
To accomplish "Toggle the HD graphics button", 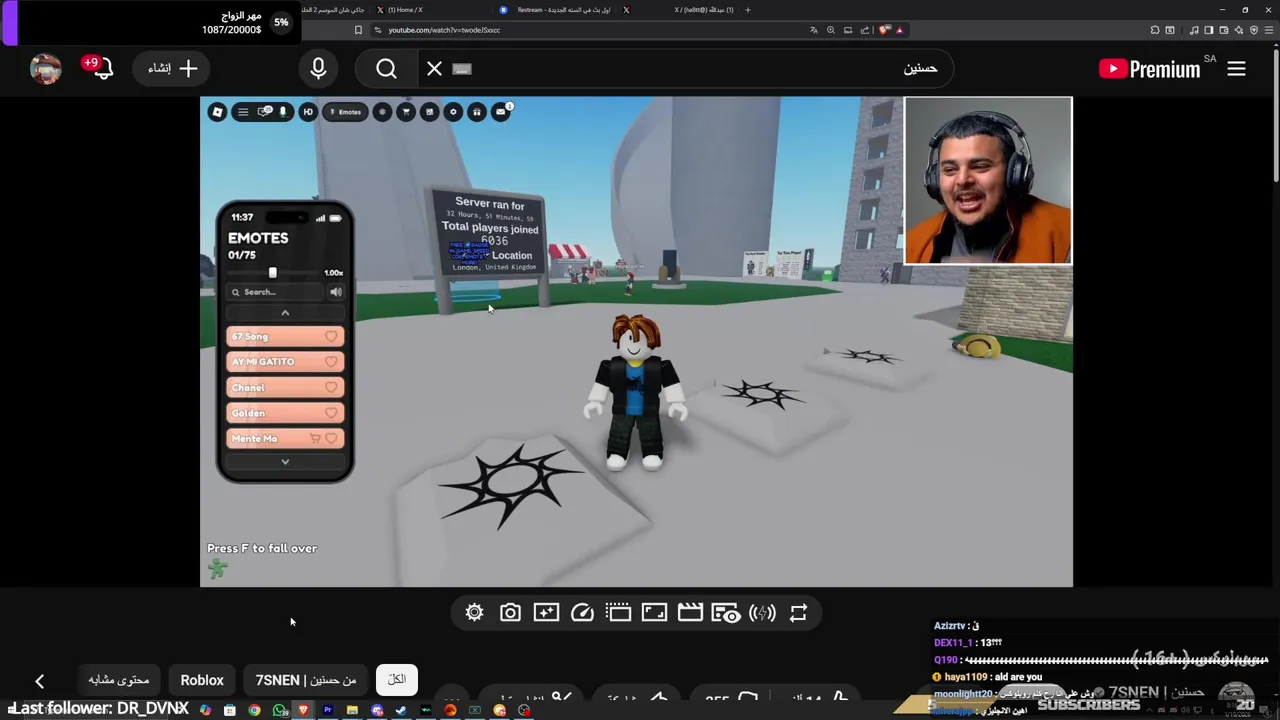I will point(308,112).
